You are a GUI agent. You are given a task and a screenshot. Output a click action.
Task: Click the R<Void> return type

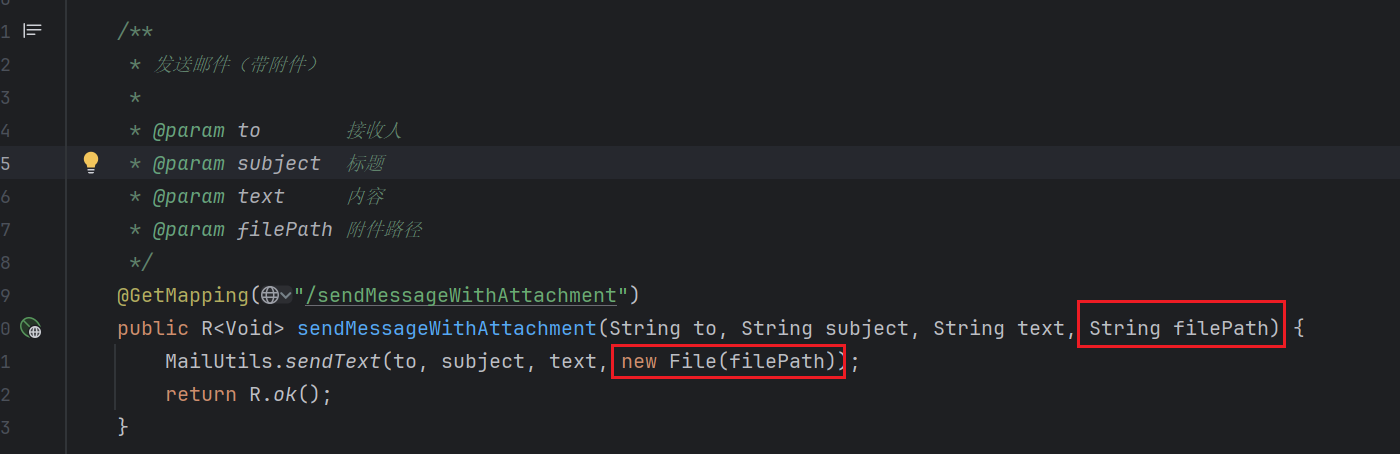click(x=243, y=328)
